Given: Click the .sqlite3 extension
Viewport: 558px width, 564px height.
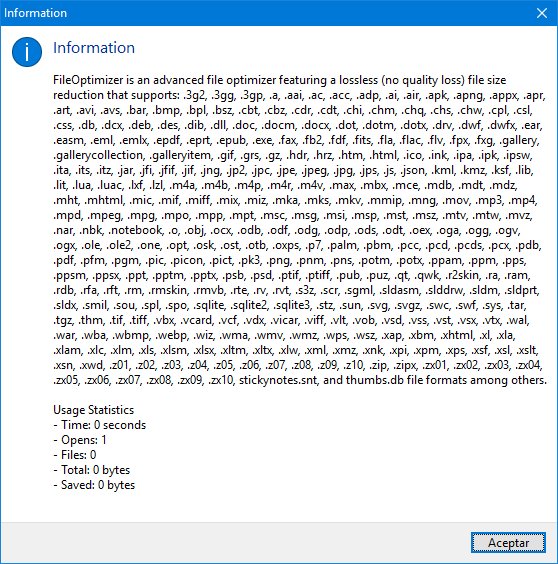Looking at the screenshot, I should tap(291, 305).
